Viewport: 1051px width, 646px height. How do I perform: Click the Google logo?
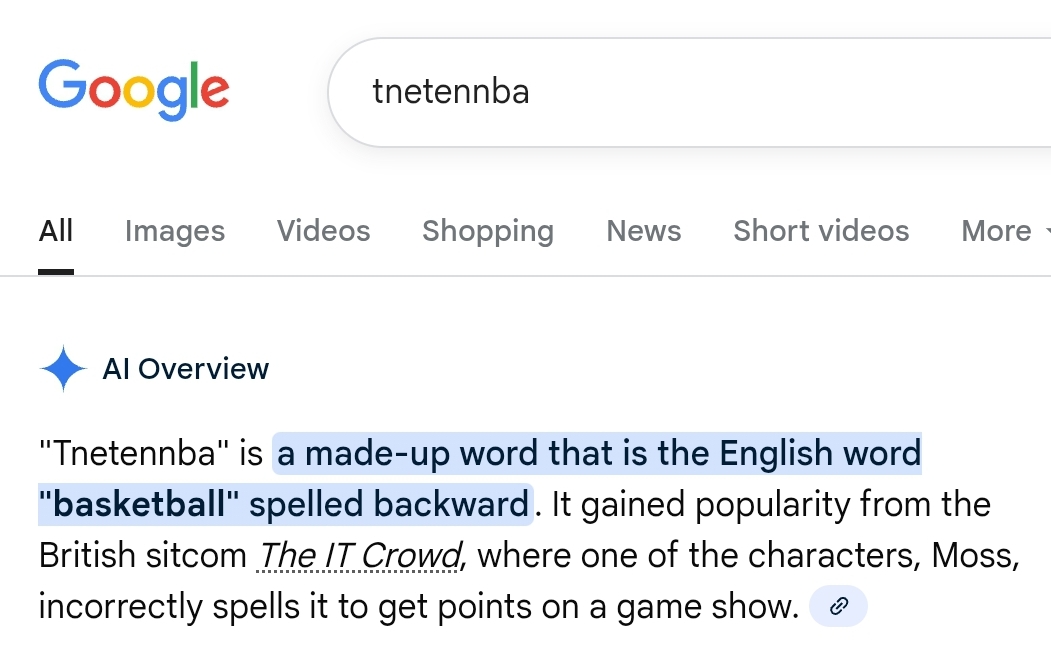coord(134,88)
